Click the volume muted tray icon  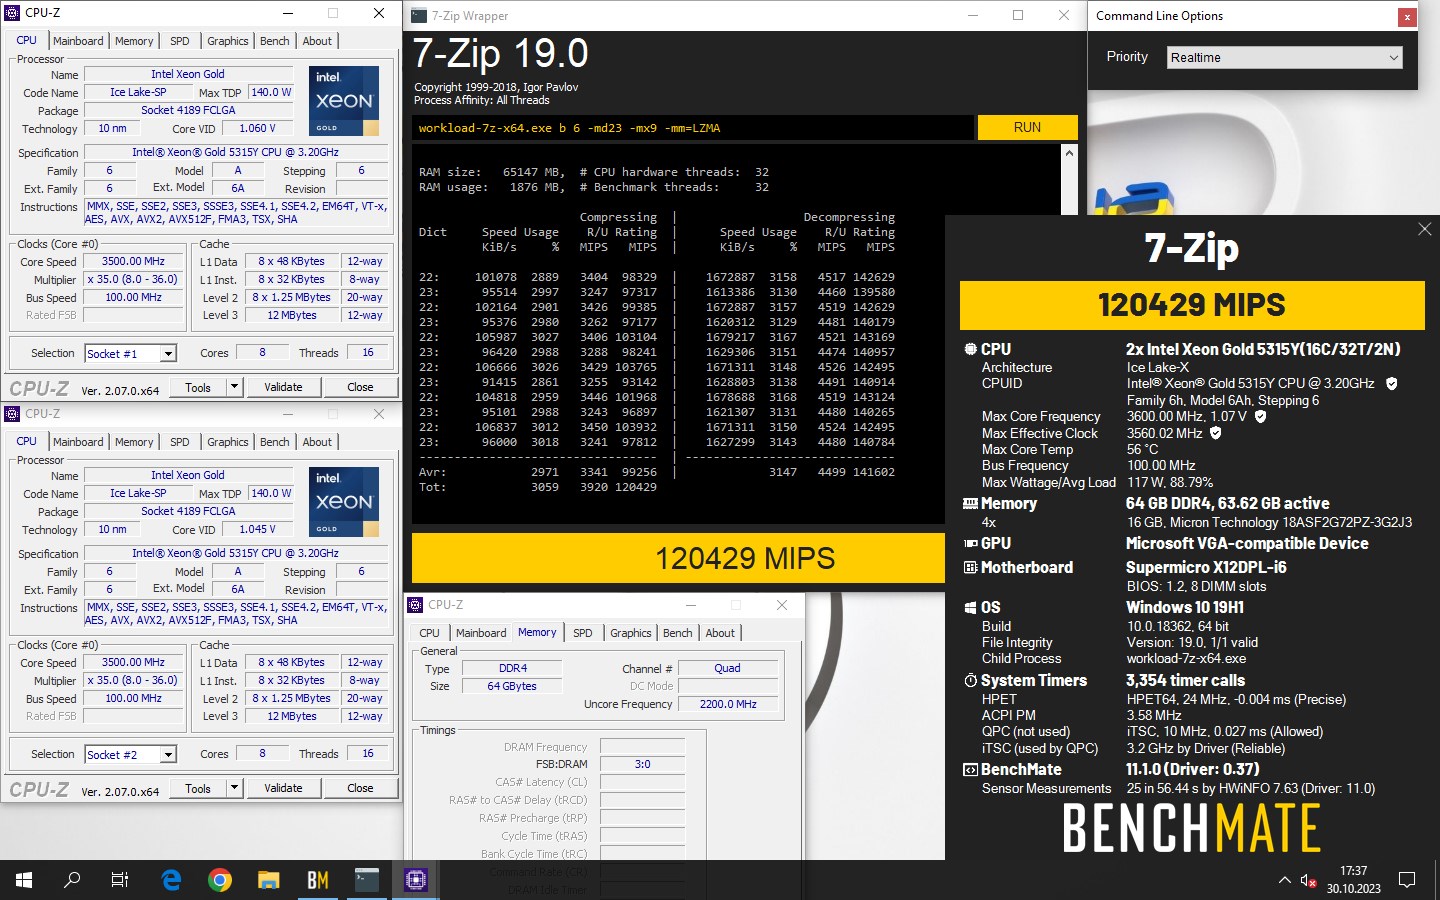[1308, 880]
